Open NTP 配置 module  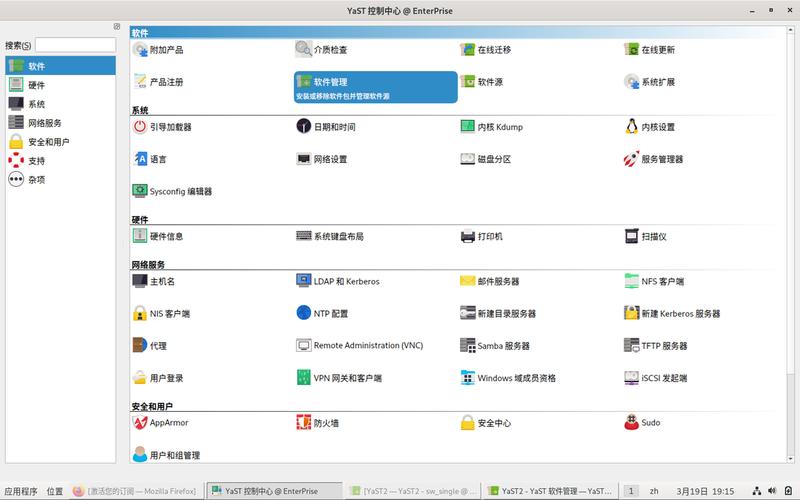tap(322, 313)
